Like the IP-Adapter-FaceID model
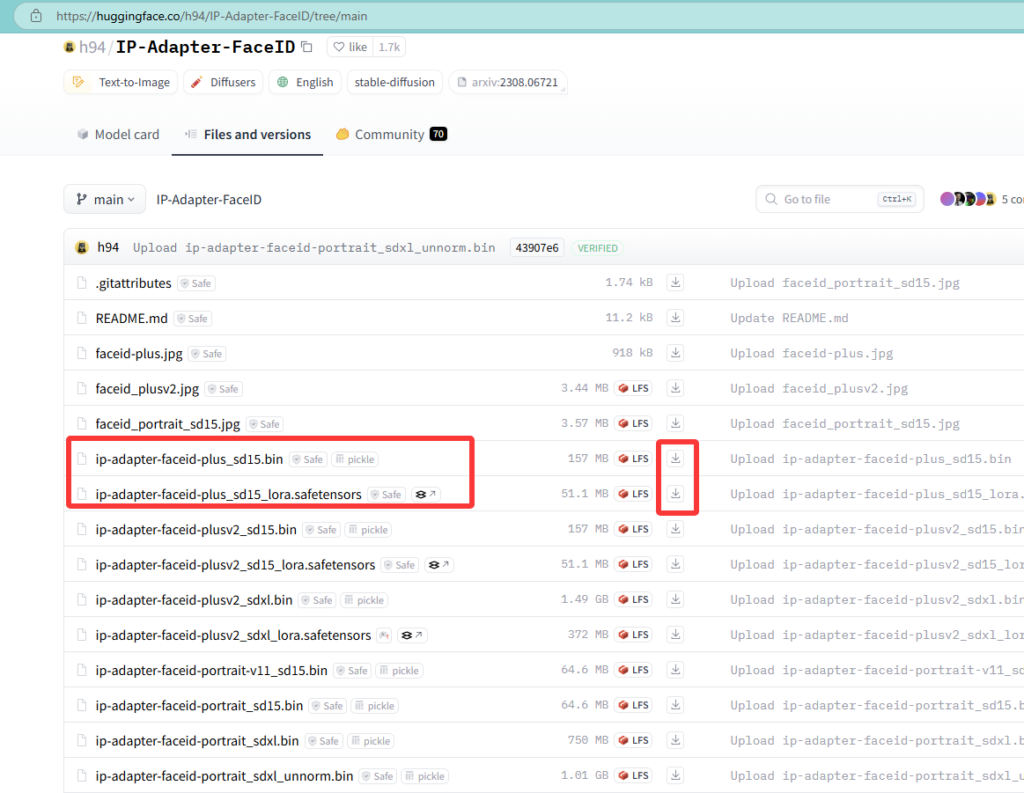This screenshot has height=793, width=1024. point(350,47)
